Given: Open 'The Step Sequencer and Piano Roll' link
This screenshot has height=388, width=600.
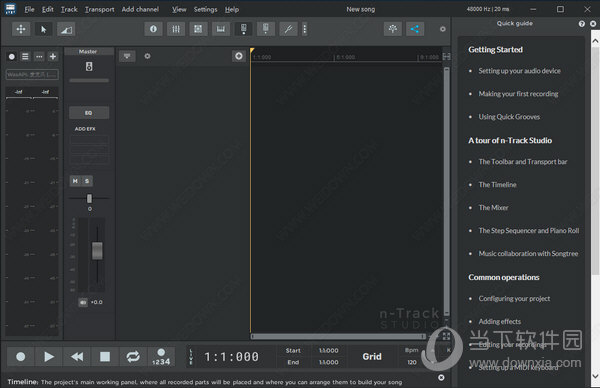Looking at the screenshot, I should point(528,230).
